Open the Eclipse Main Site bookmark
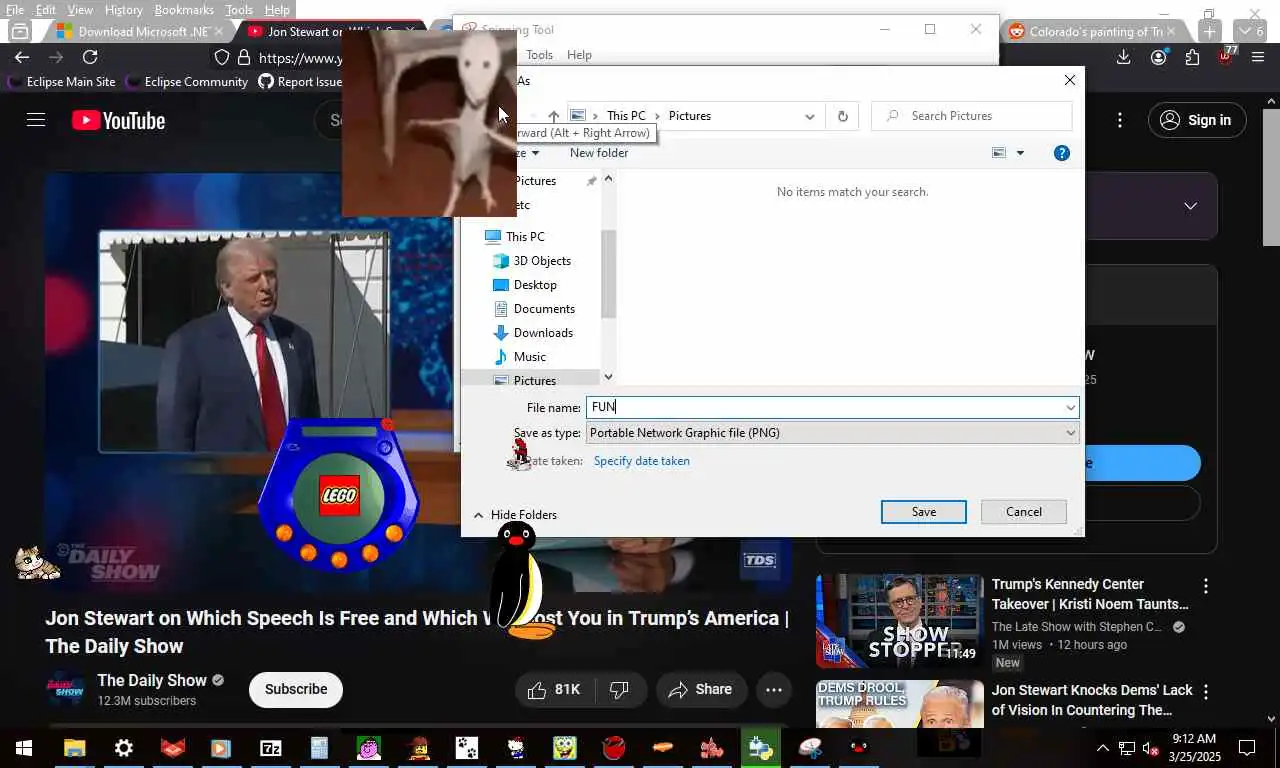 pos(61,82)
